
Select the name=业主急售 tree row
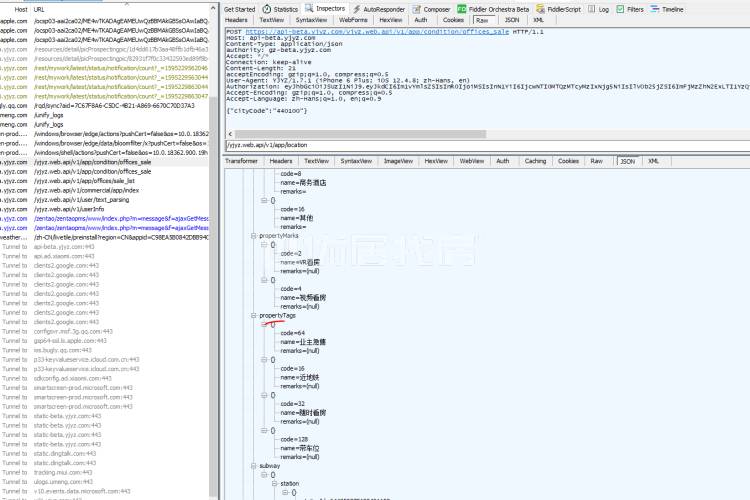303,342
